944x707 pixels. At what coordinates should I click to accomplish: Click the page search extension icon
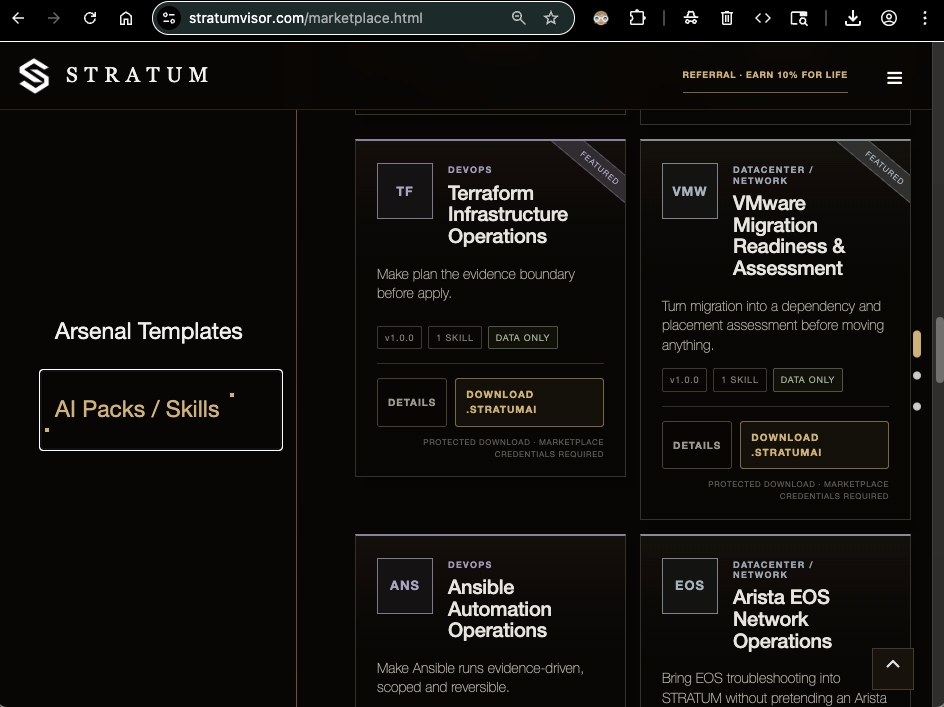click(x=799, y=18)
